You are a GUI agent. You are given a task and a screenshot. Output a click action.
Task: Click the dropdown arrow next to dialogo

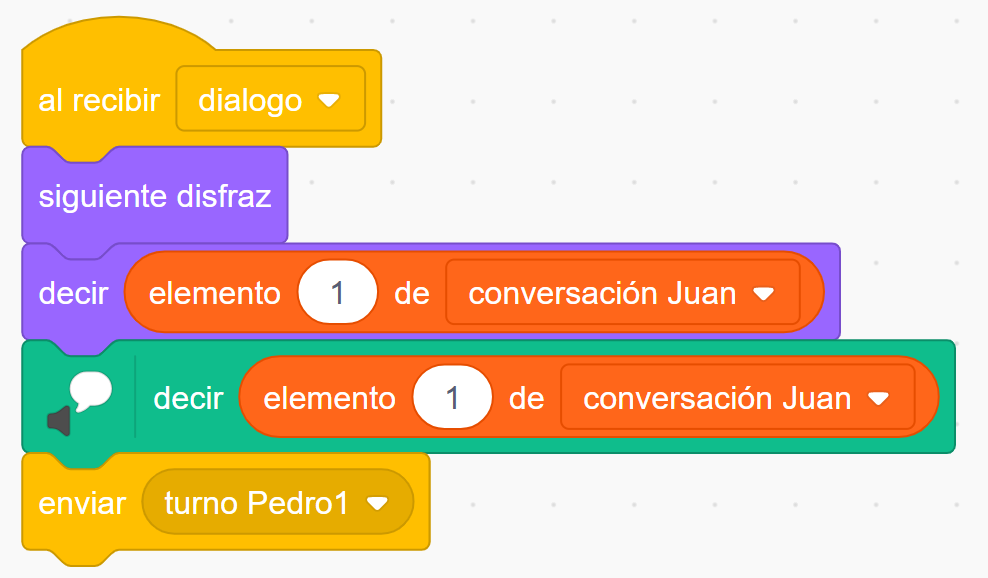pyautogui.click(x=330, y=100)
